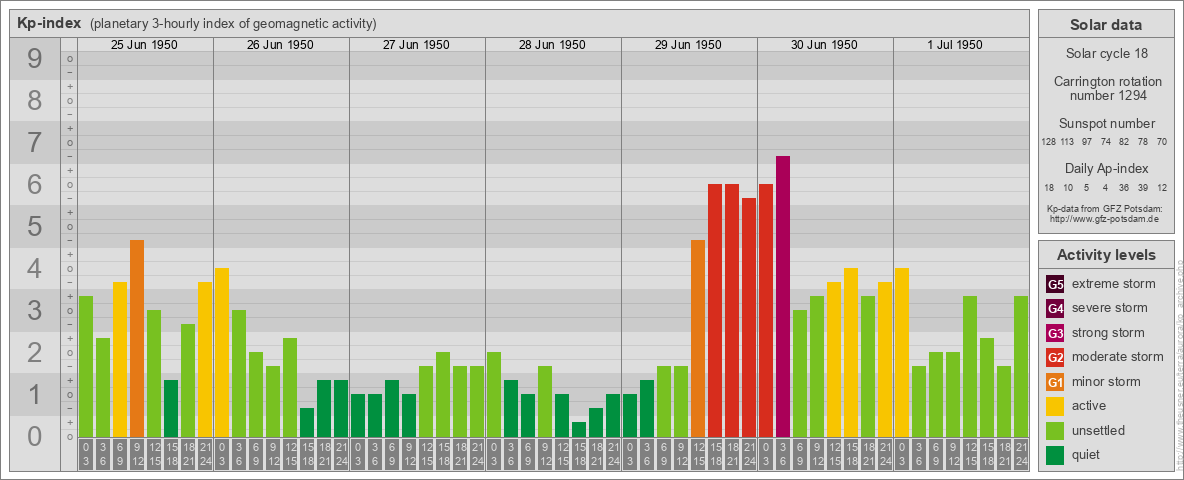Viewport: 1184px width, 480px height.
Task: Click the Activity levels panel heading
Action: click(x=1105, y=255)
